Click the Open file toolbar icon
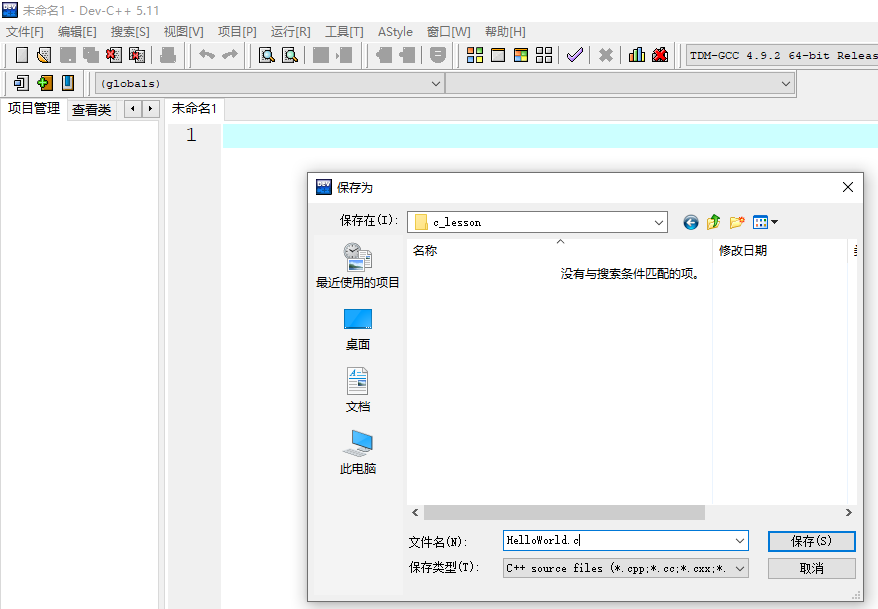 (x=44, y=55)
